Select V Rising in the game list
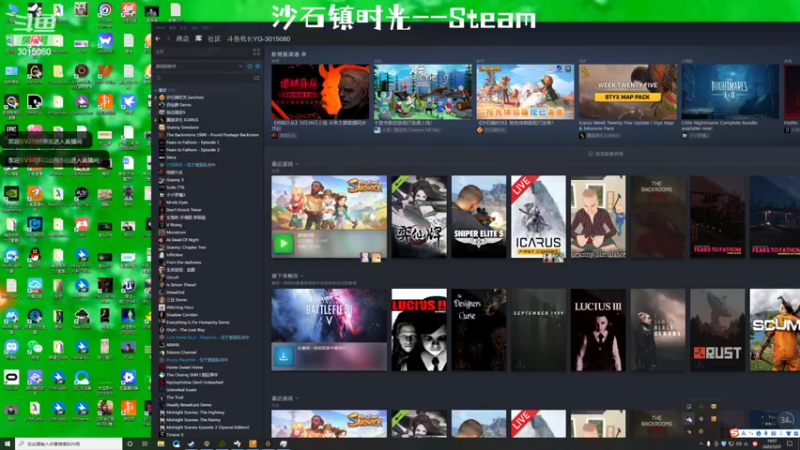The height and width of the screenshot is (450, 800). pyautogui.click(x=173, y=225)
